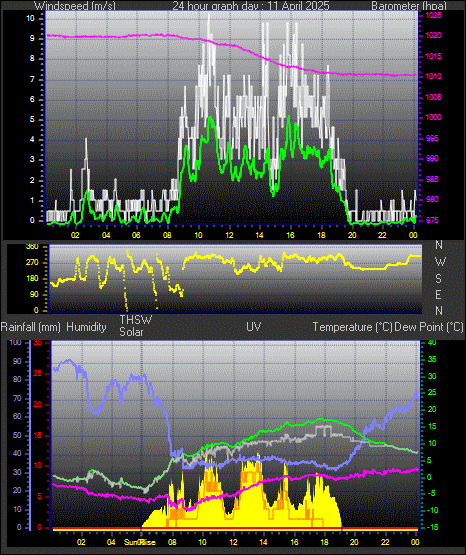Viewport: 466px width, 555px height.
Task: Click the red rainfall scale value 15
Action: pos(38,436)
